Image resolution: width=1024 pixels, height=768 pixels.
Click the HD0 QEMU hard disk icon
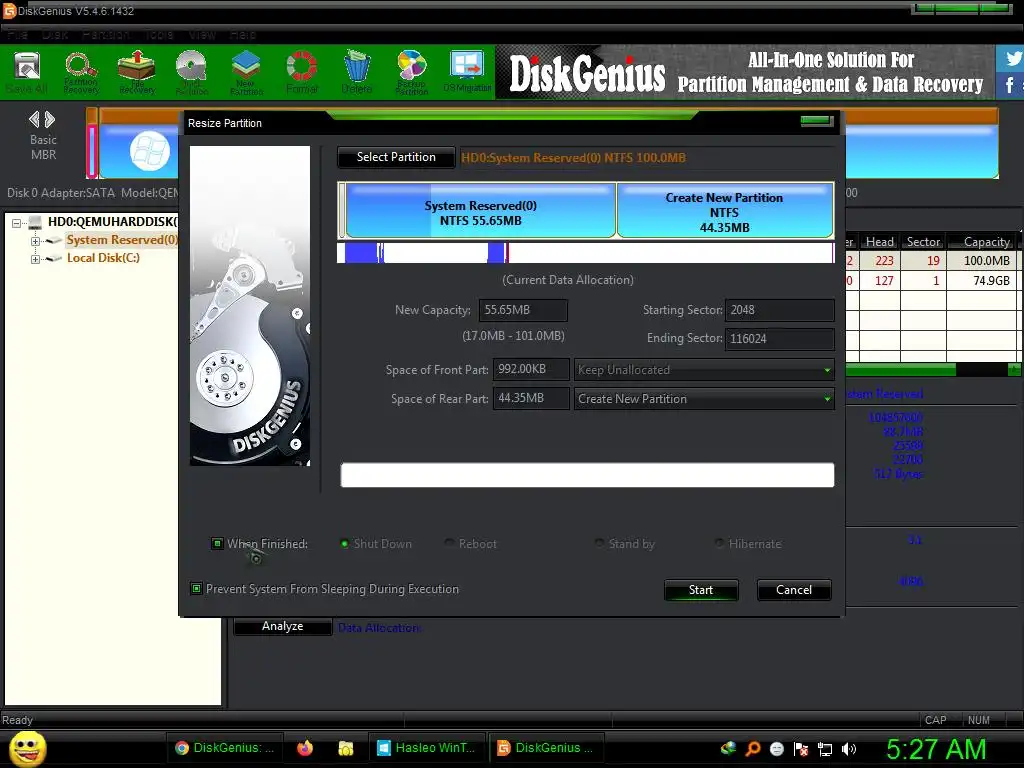(x=35, y=222)
